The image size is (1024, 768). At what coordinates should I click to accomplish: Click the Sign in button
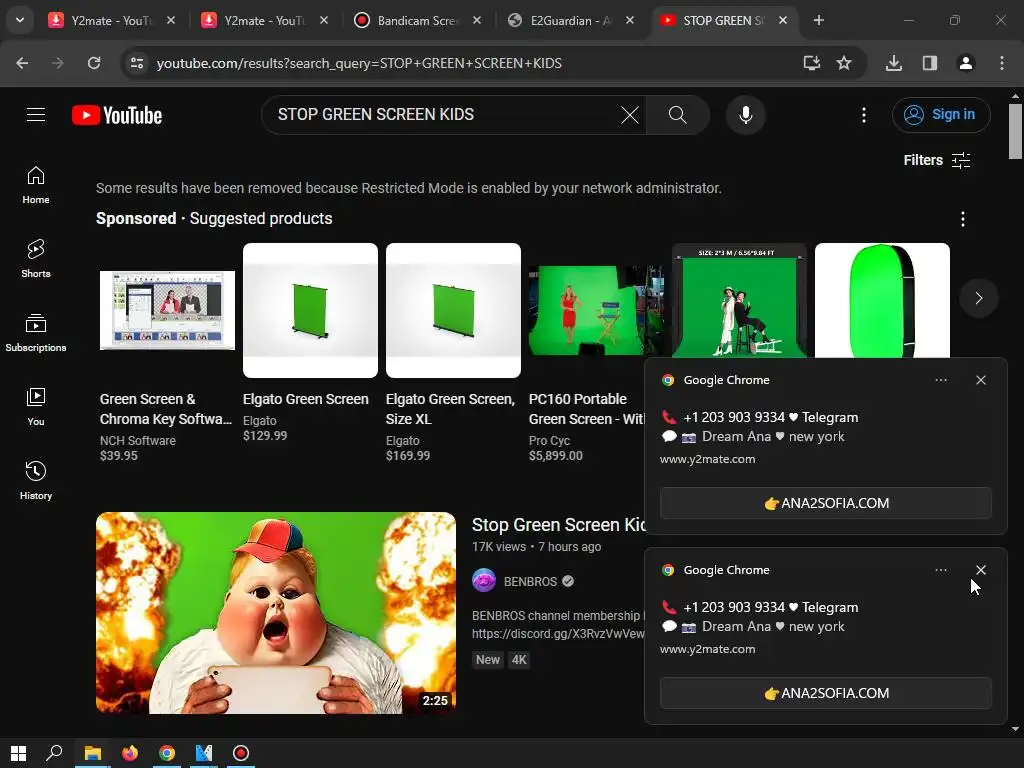941,115
